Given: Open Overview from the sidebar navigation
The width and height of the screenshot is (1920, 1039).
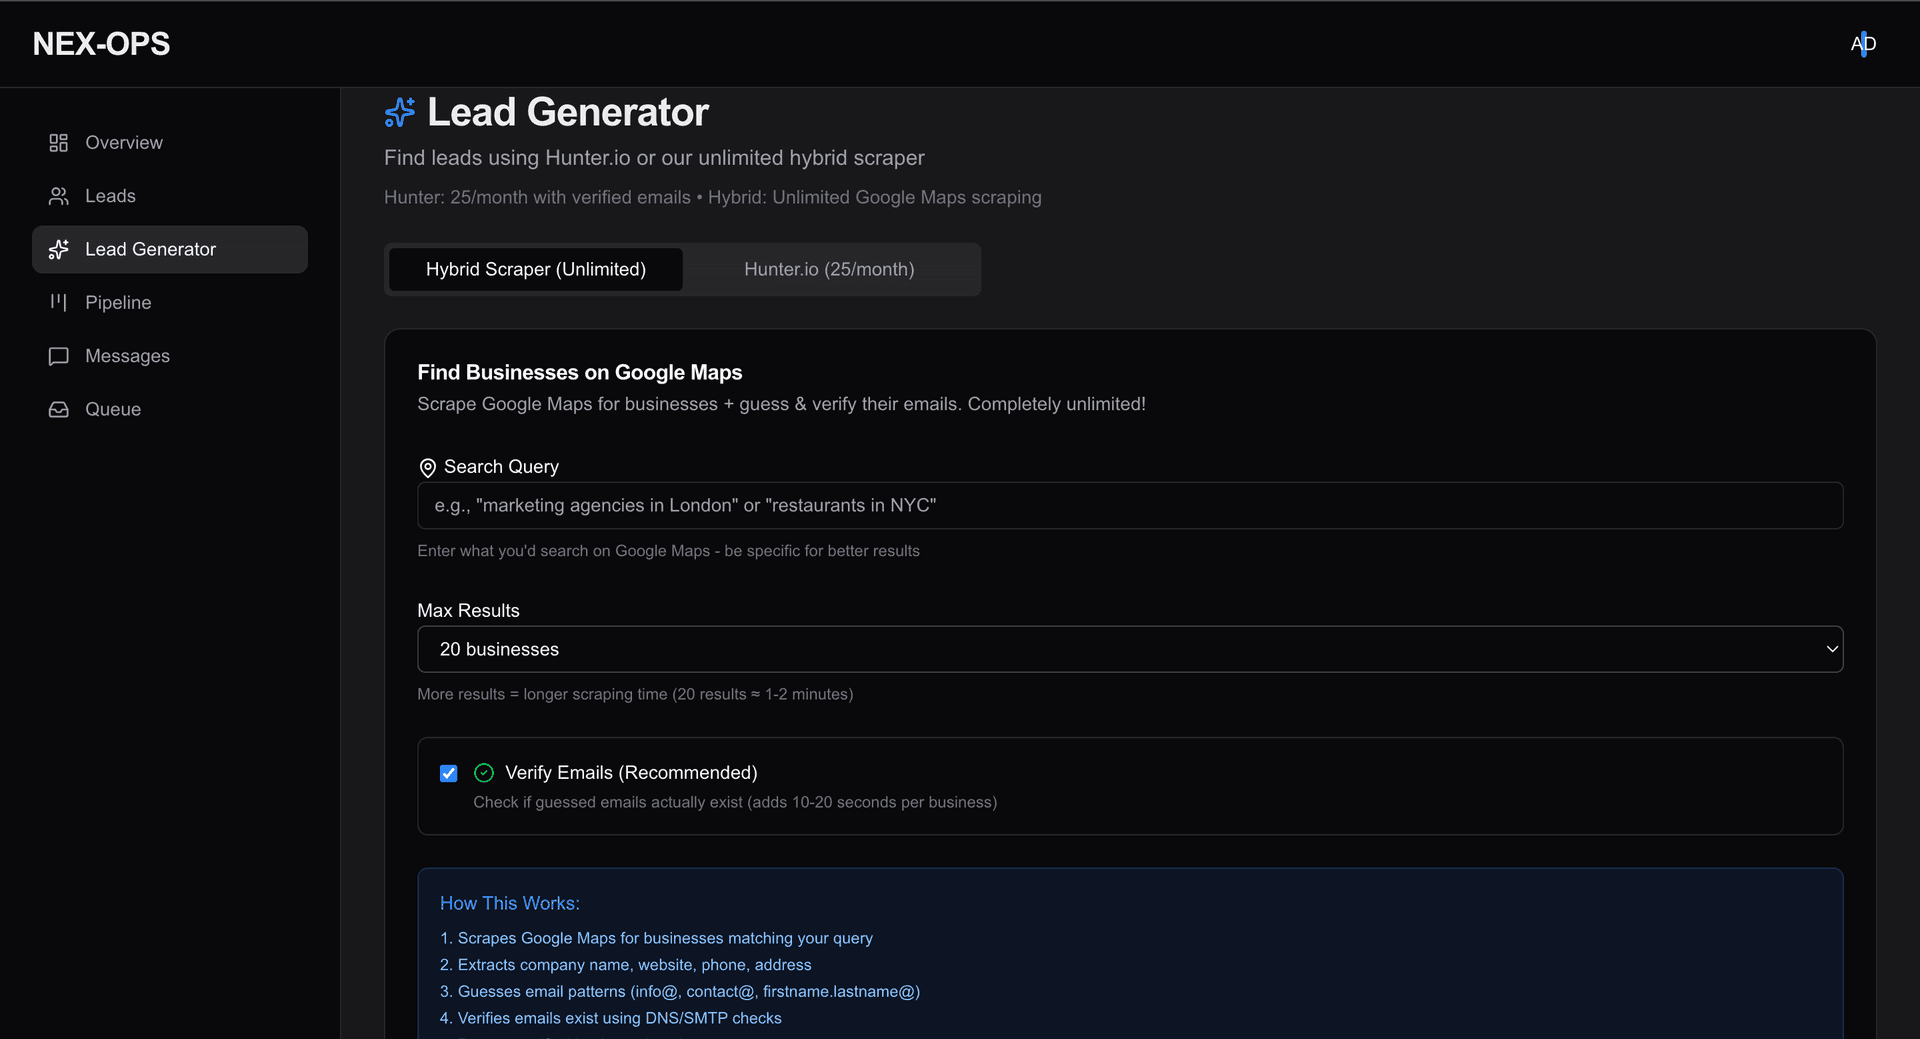Looking at the screenshot, I should point(124,142).
